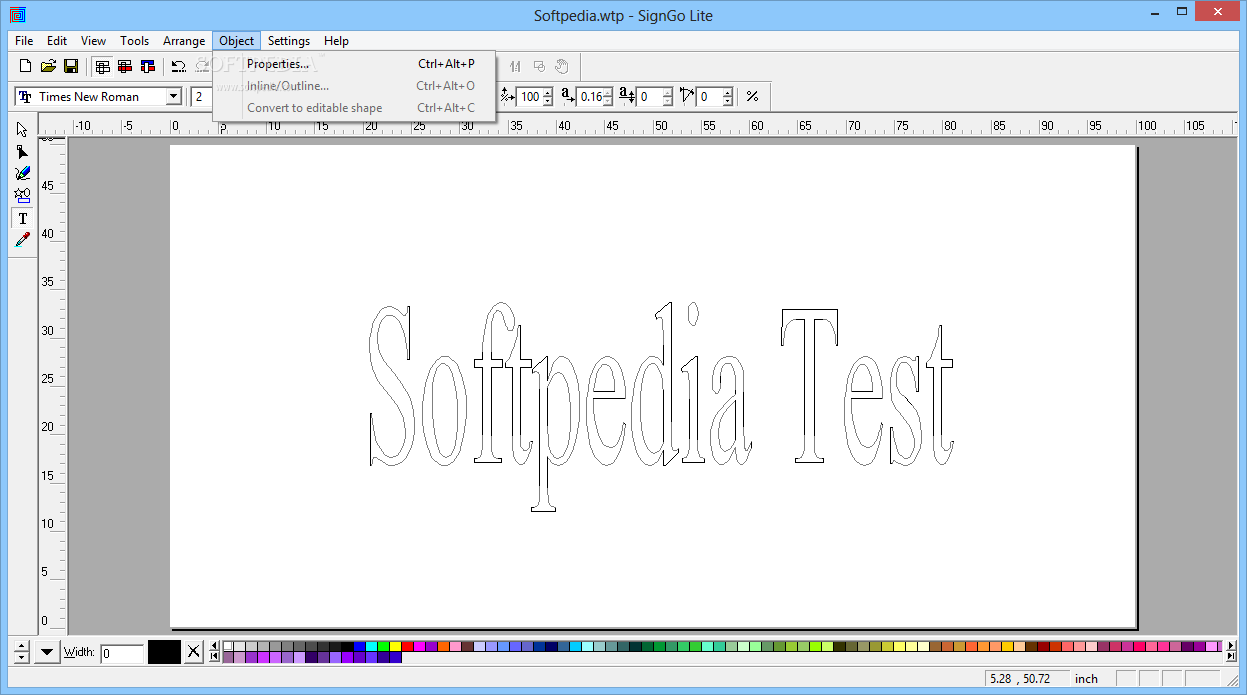The width and height of the screenshot is (1247, 695).
Task: Adjust the line spacing 0 spinner
Action: tap(667, 97)
